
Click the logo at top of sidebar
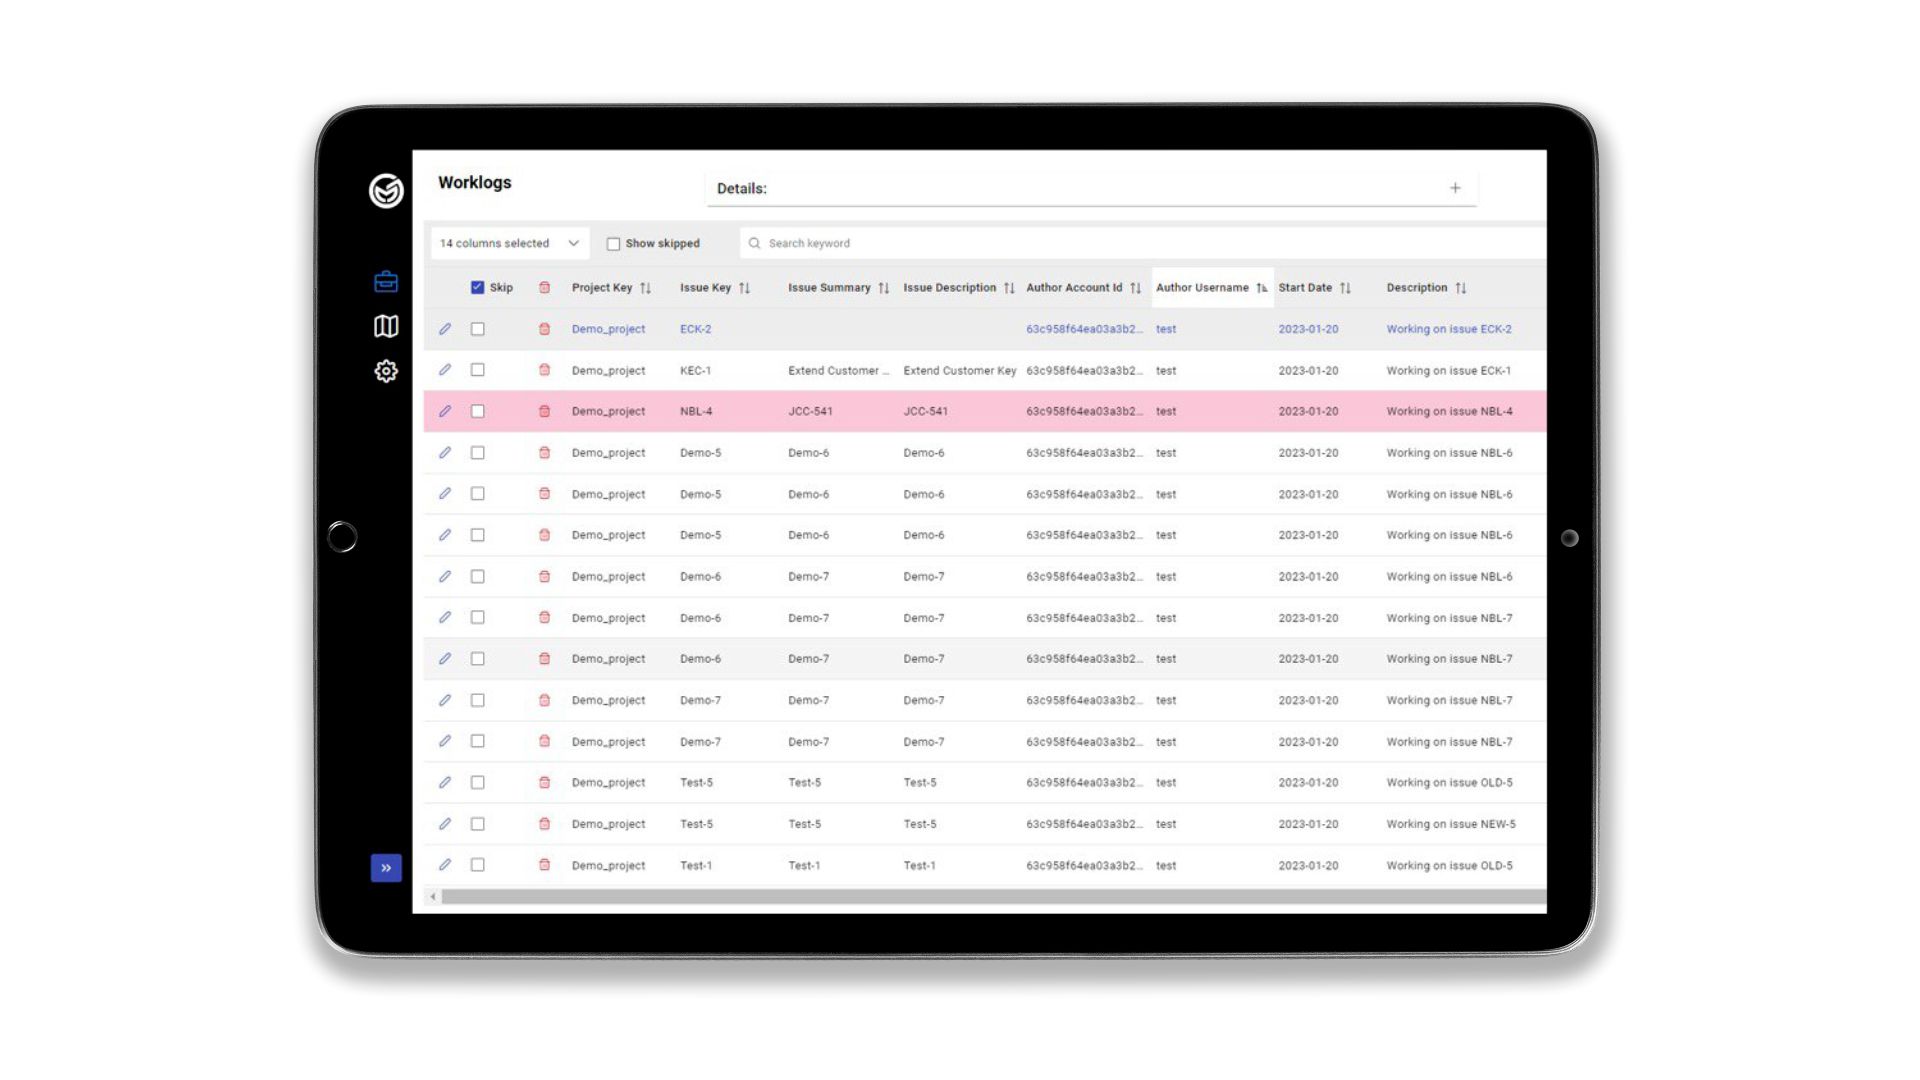pos(386,190)
